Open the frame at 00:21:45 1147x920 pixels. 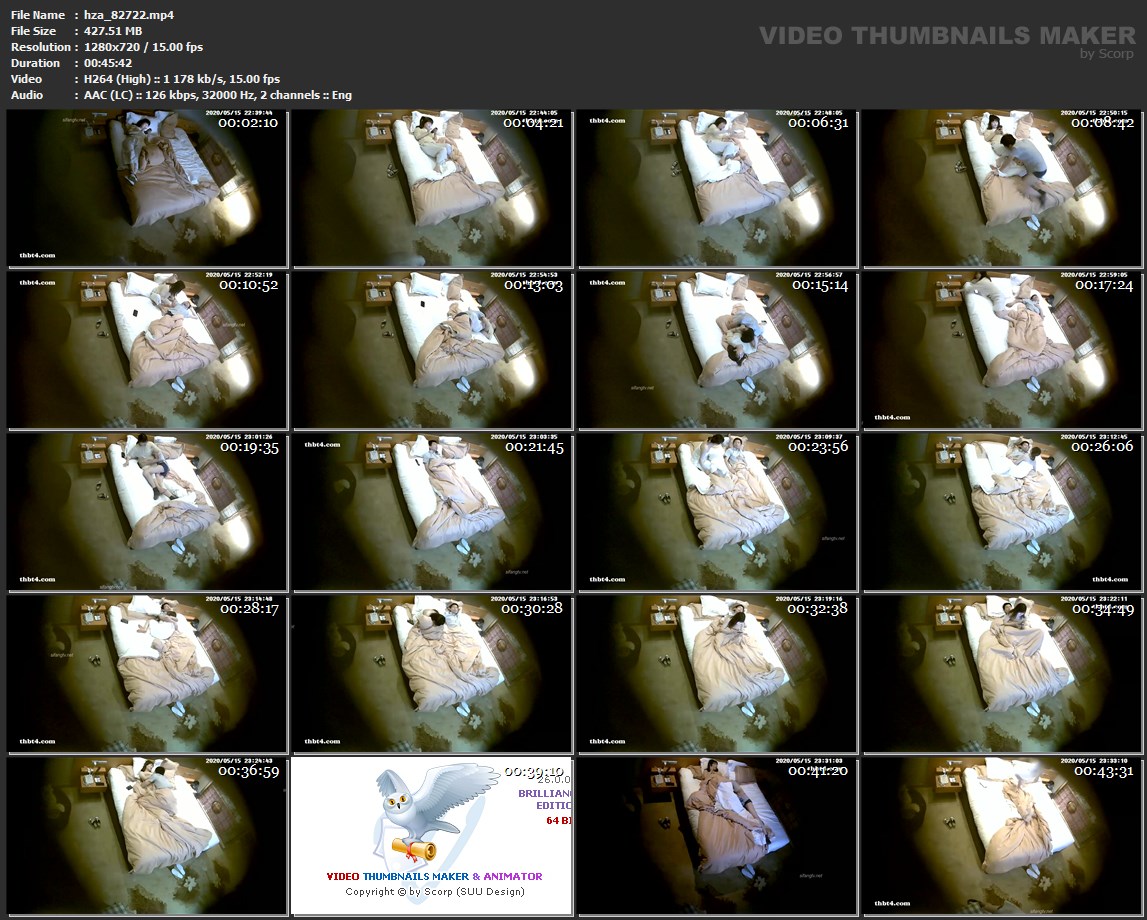pyautogui.click(x=432, y=512)
